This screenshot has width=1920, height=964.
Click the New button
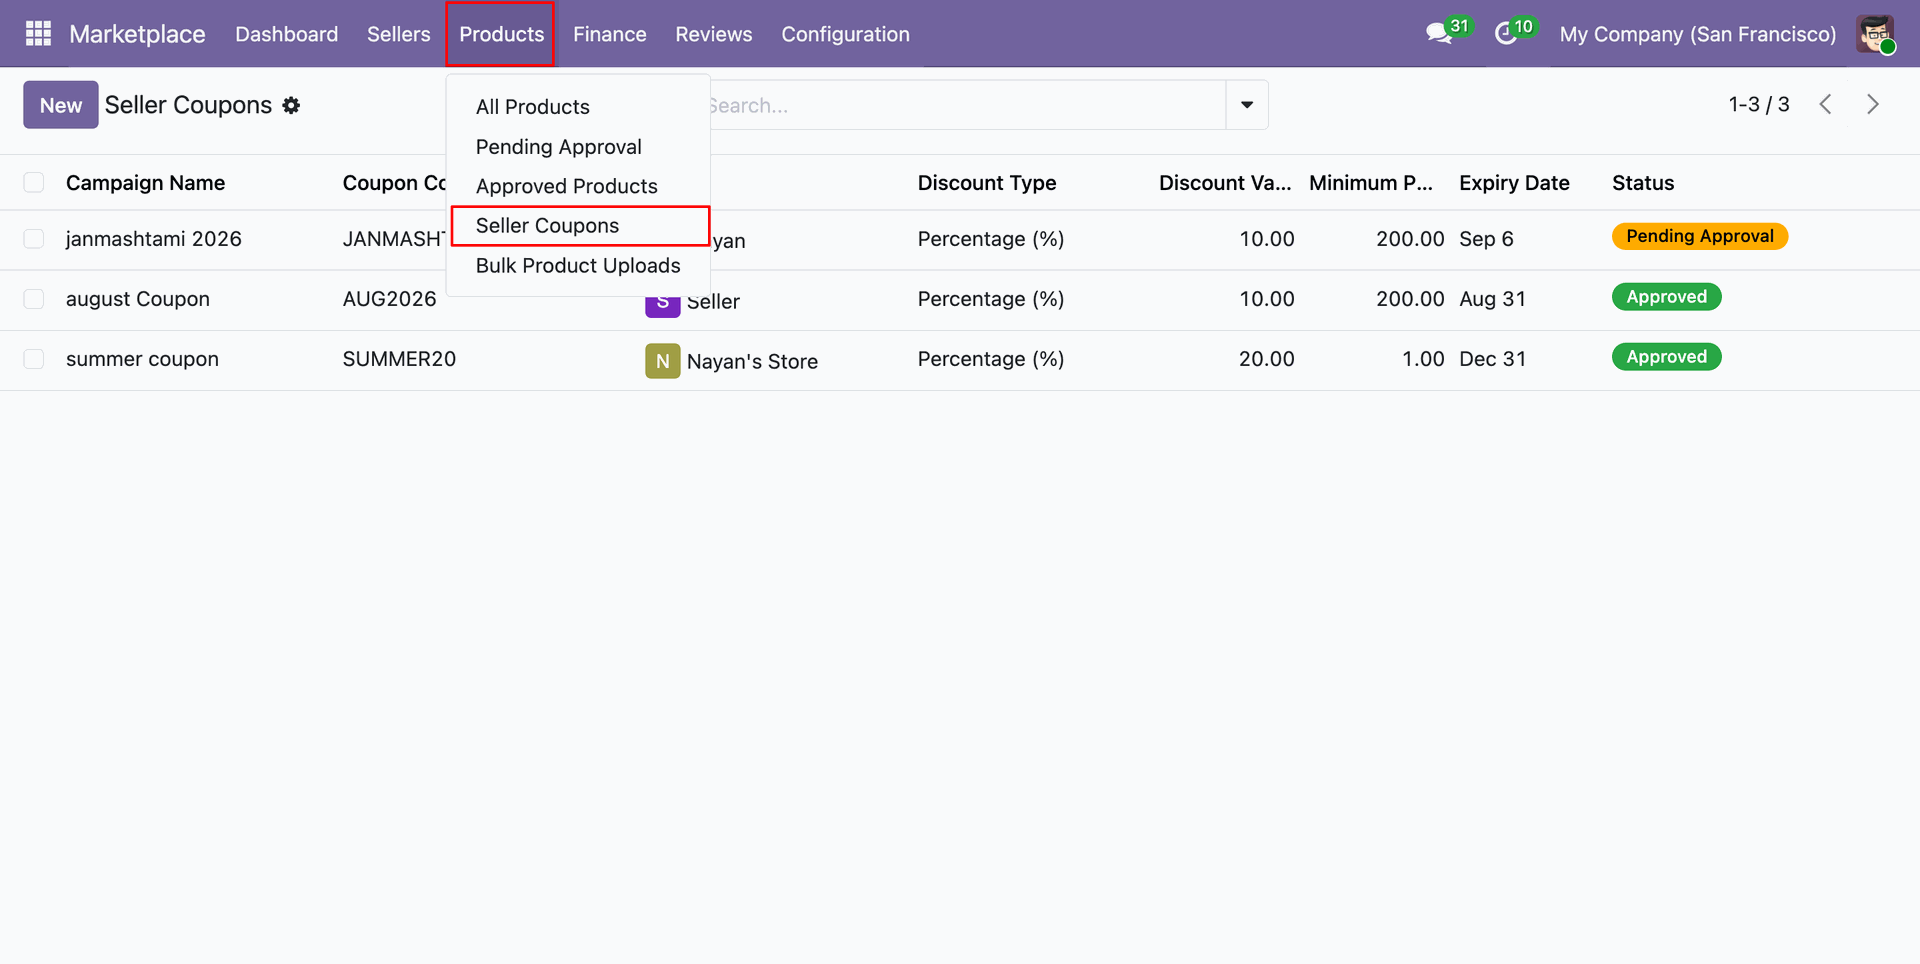[x=61, y=105]
